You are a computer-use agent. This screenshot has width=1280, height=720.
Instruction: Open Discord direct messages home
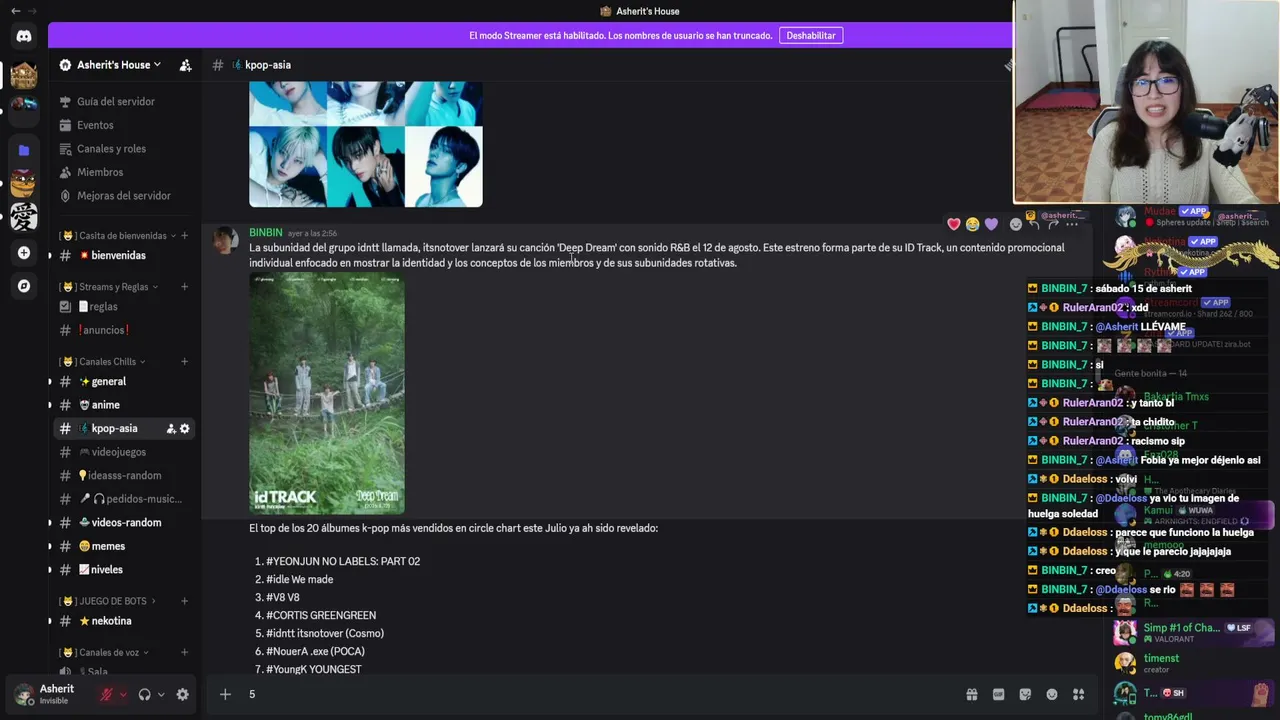[x=24, y=36]
